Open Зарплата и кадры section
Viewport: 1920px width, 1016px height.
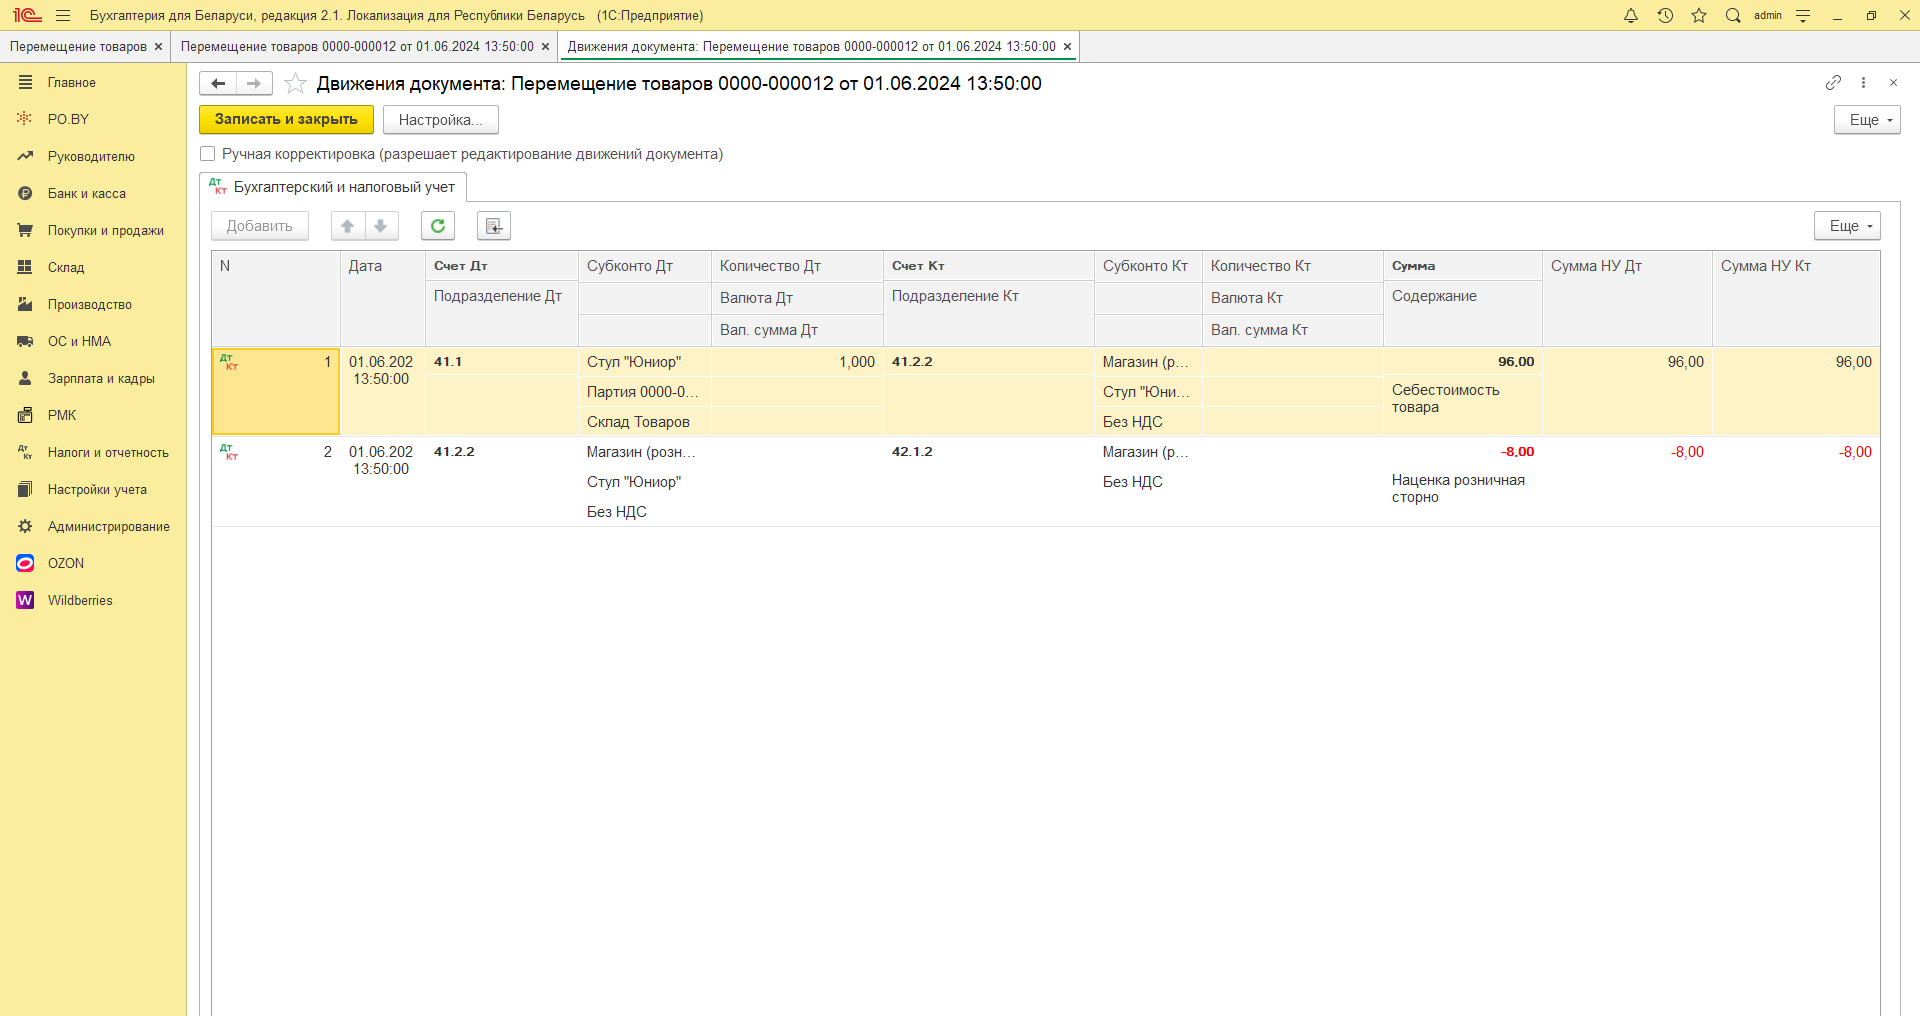point(101,378)
